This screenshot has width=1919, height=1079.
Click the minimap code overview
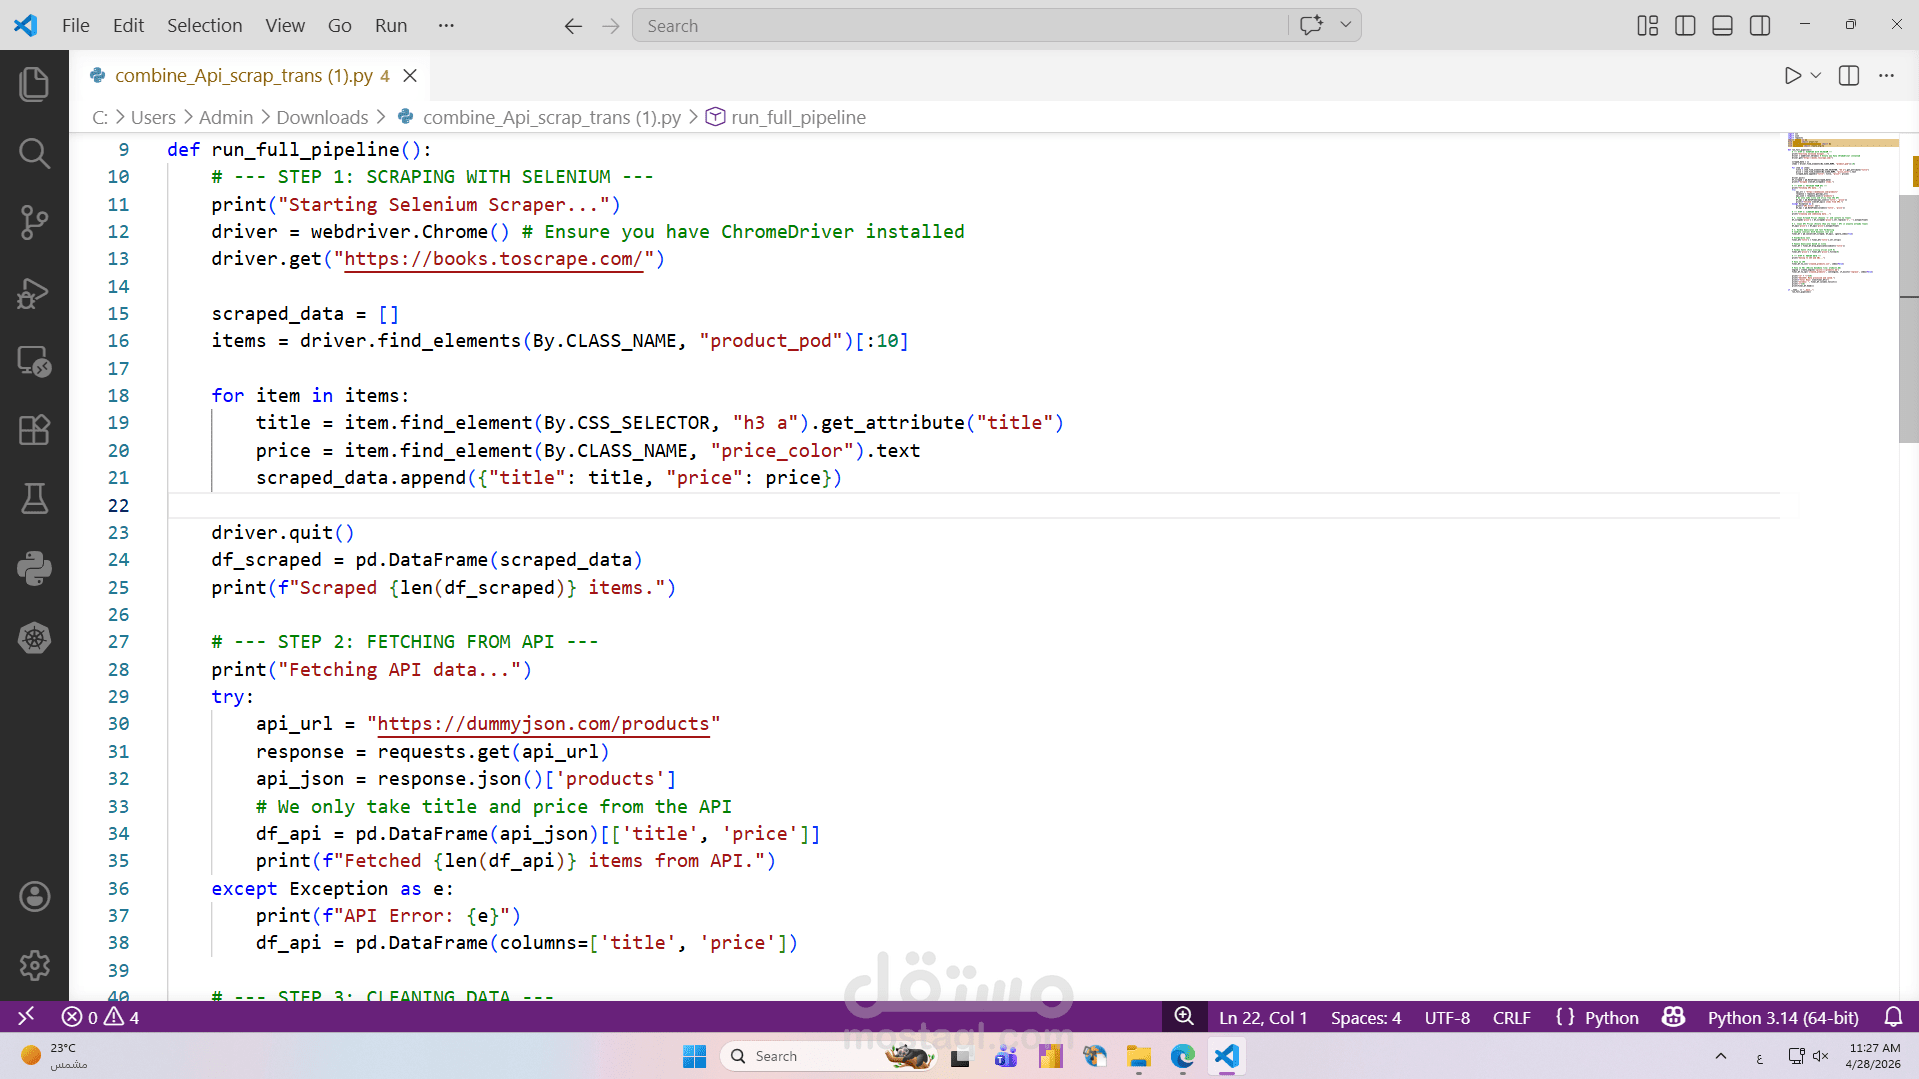[1842, 213]
